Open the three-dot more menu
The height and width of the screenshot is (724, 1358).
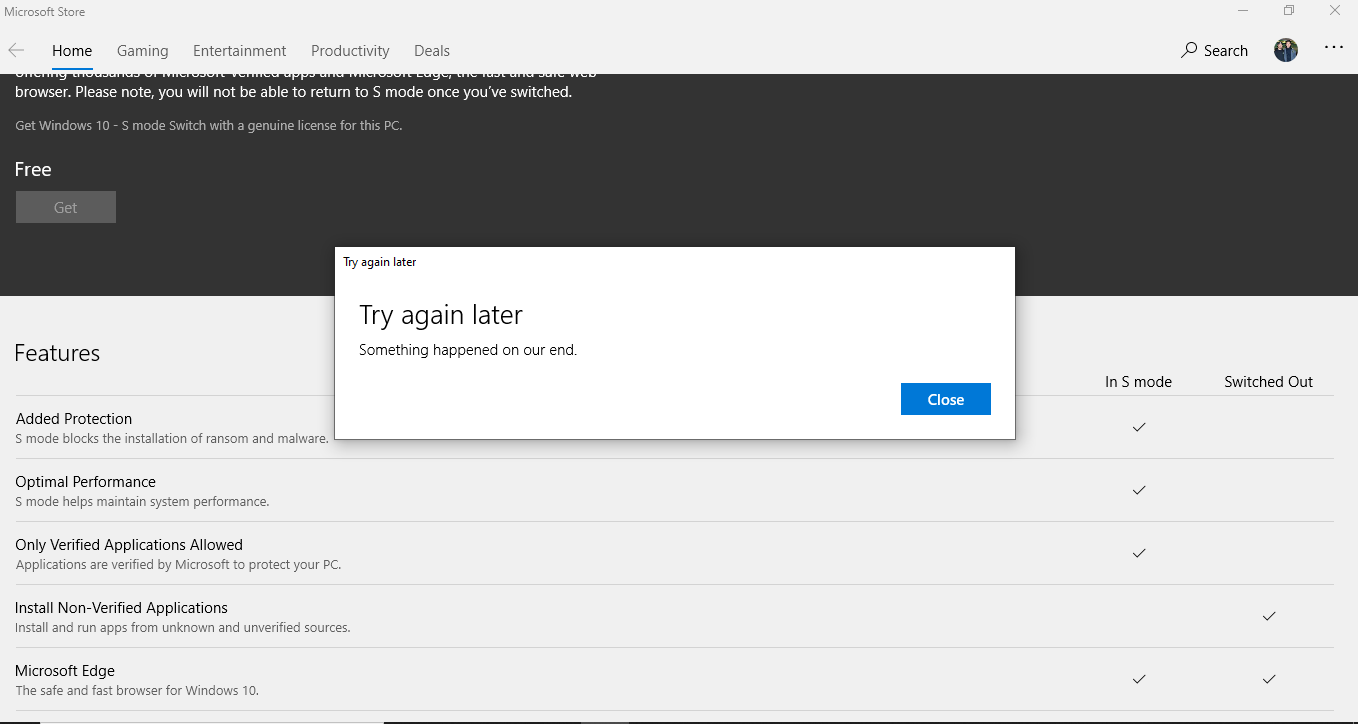tap(1333, 47)
